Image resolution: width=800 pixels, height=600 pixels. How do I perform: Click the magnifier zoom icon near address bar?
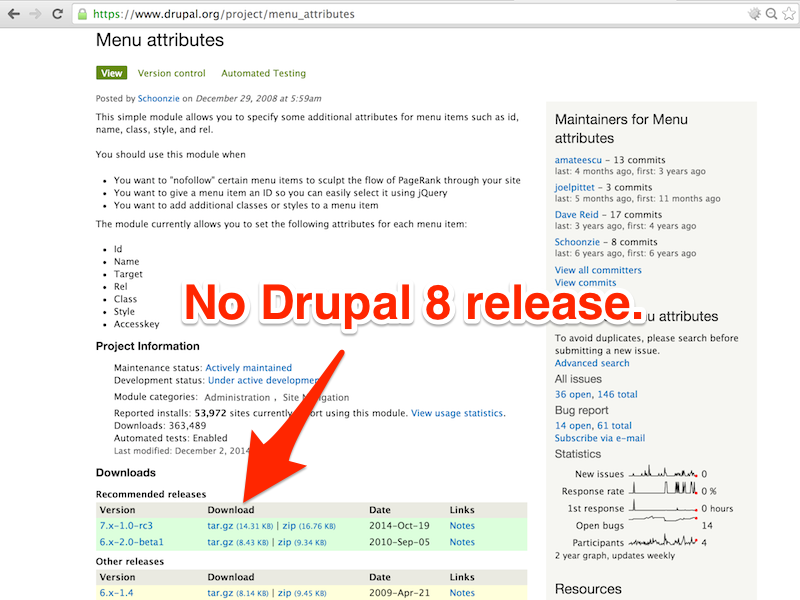click(772, 14)
